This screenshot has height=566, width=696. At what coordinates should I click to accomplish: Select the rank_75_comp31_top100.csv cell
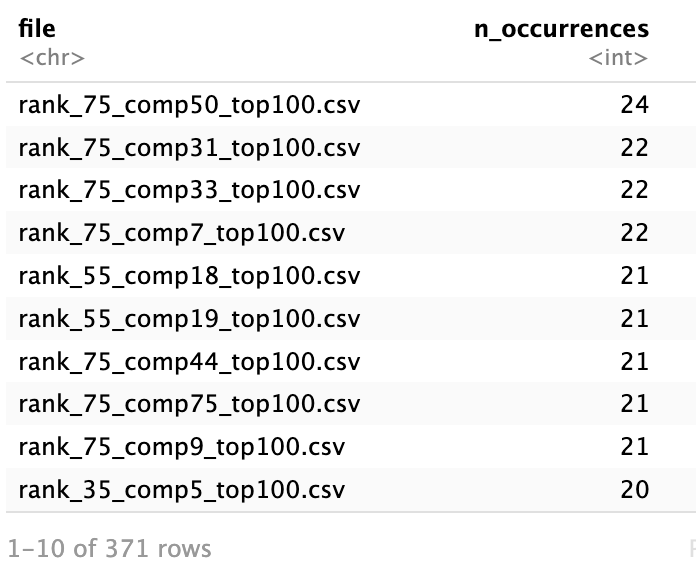(x=189, y=148)
